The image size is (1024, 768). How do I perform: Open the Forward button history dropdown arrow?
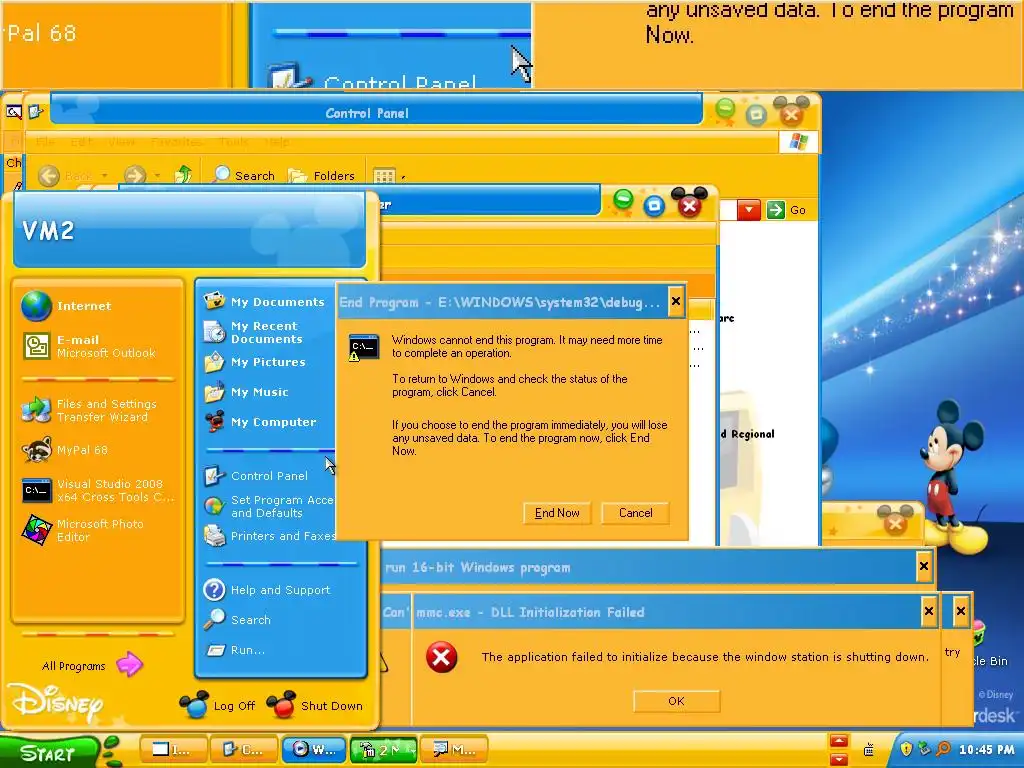pyautogui.click(x=157, y=176)
